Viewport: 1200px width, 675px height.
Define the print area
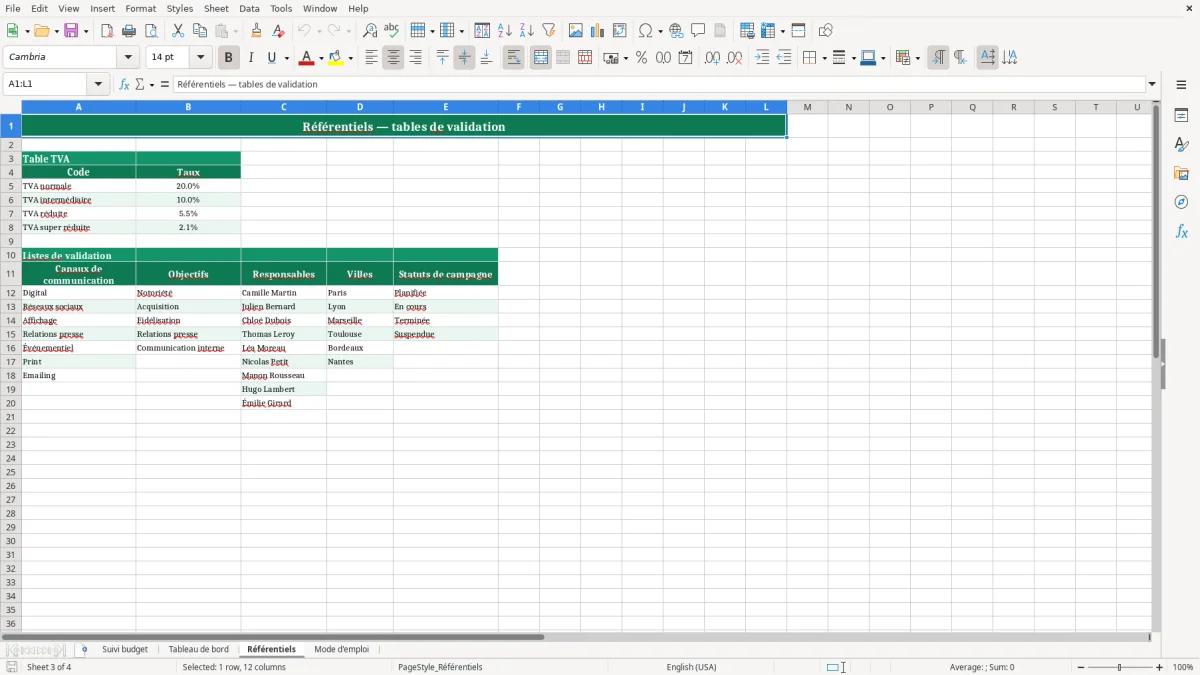point(747,31)
